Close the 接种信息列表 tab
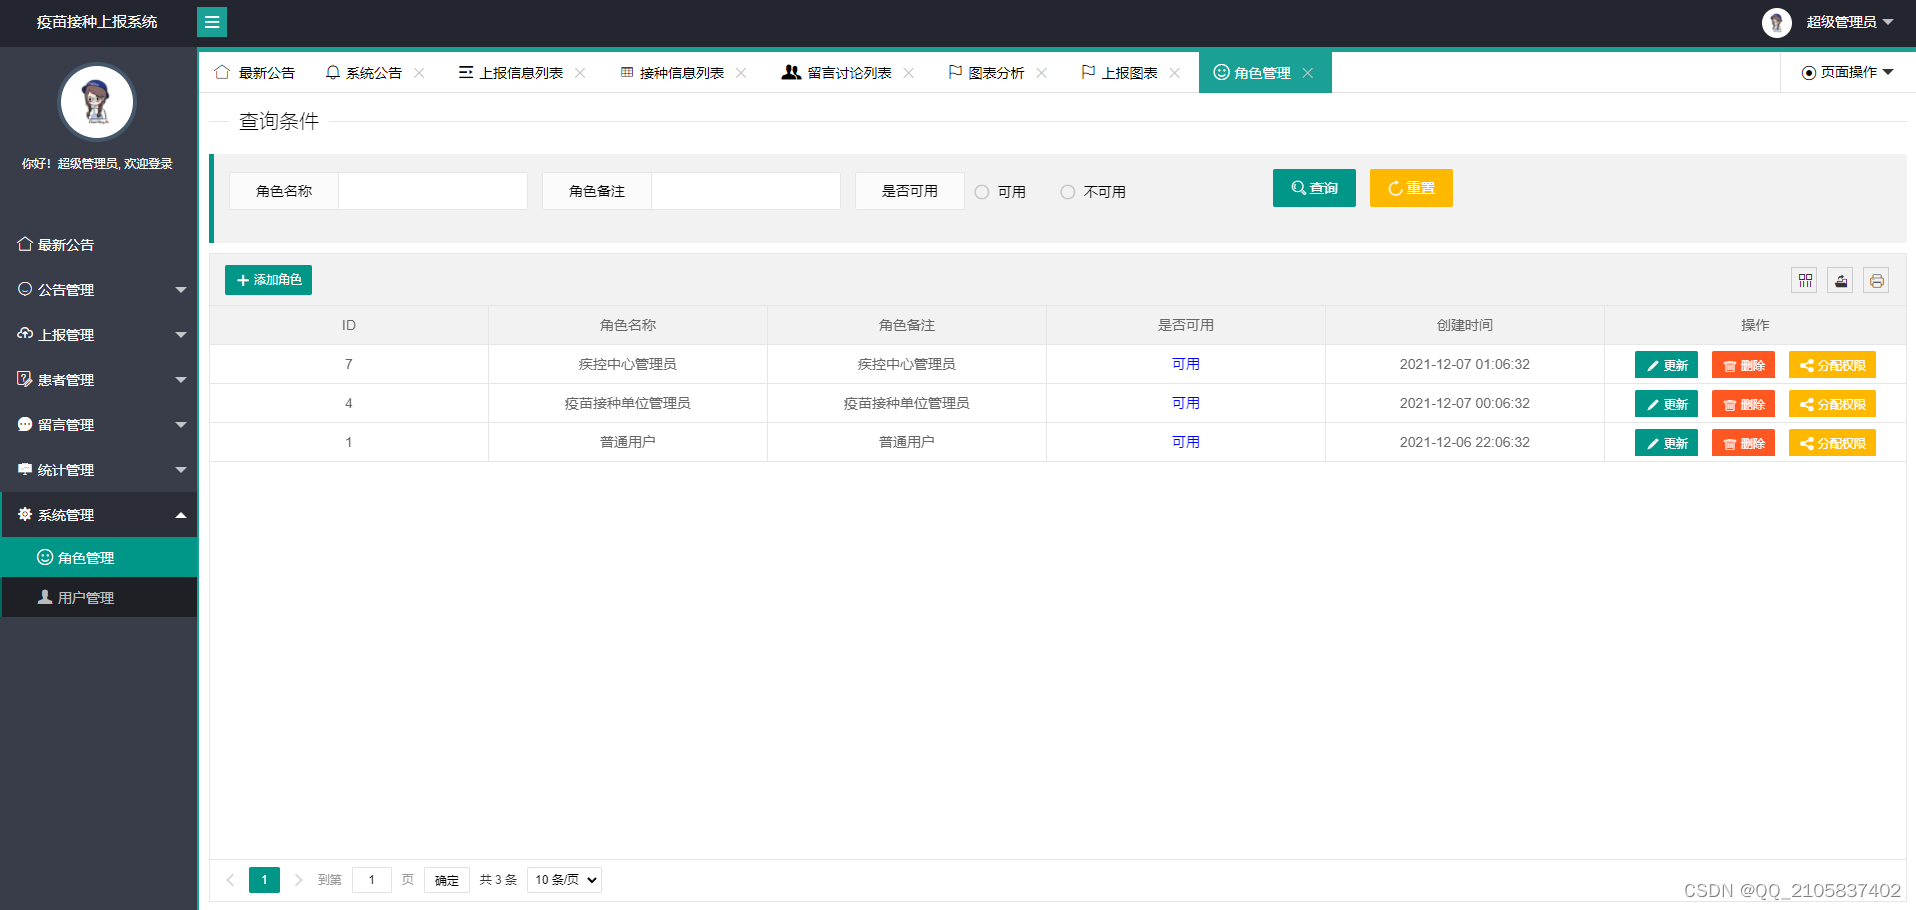This screenshot has width=1916, height=910. (741, 73)
